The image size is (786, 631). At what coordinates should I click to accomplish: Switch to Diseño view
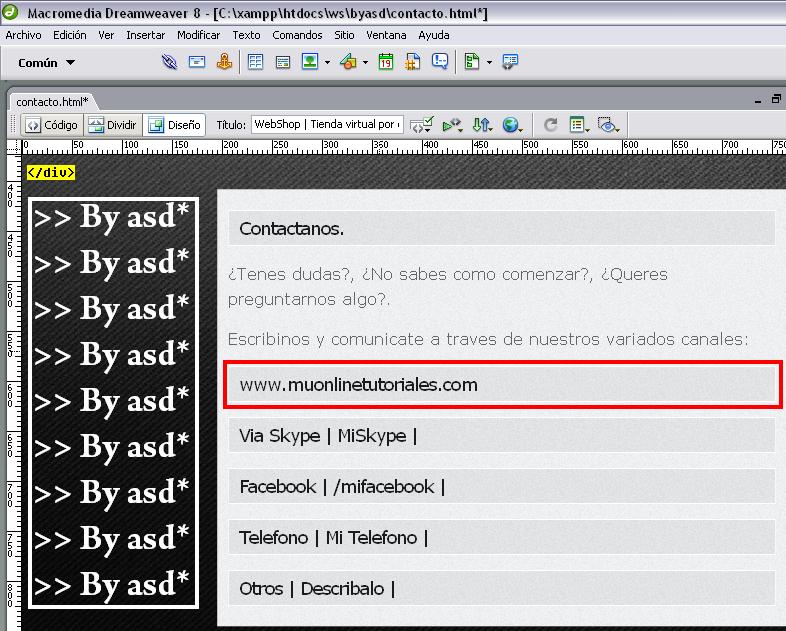tap(174, 125)
